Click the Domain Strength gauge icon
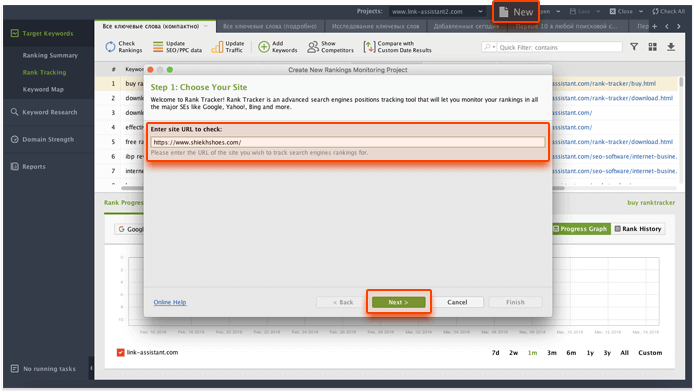 tap(15, 139)
